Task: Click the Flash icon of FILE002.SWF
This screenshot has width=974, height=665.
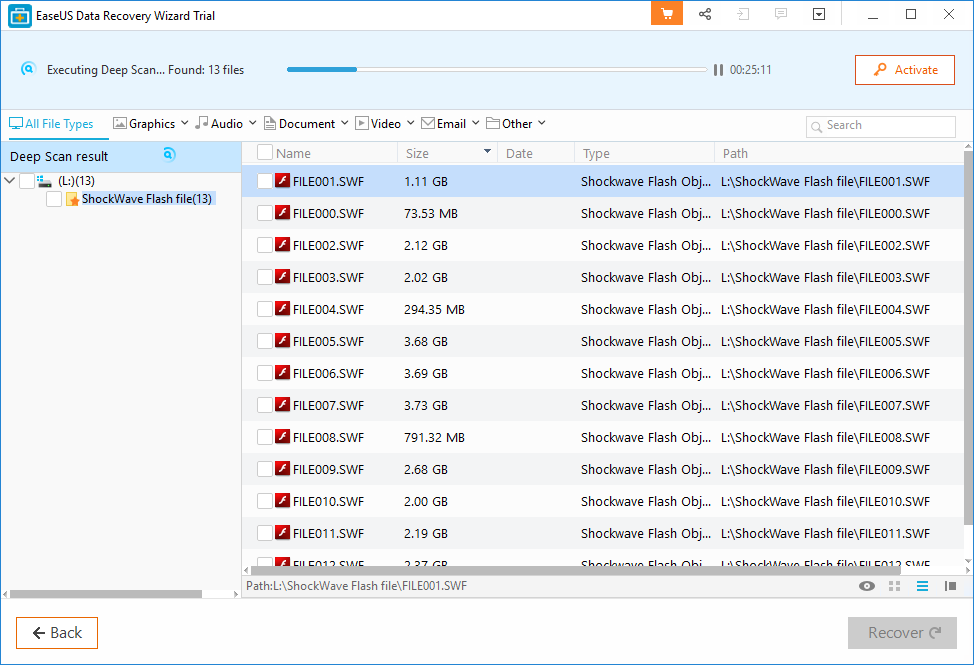Action: point(283,245)
